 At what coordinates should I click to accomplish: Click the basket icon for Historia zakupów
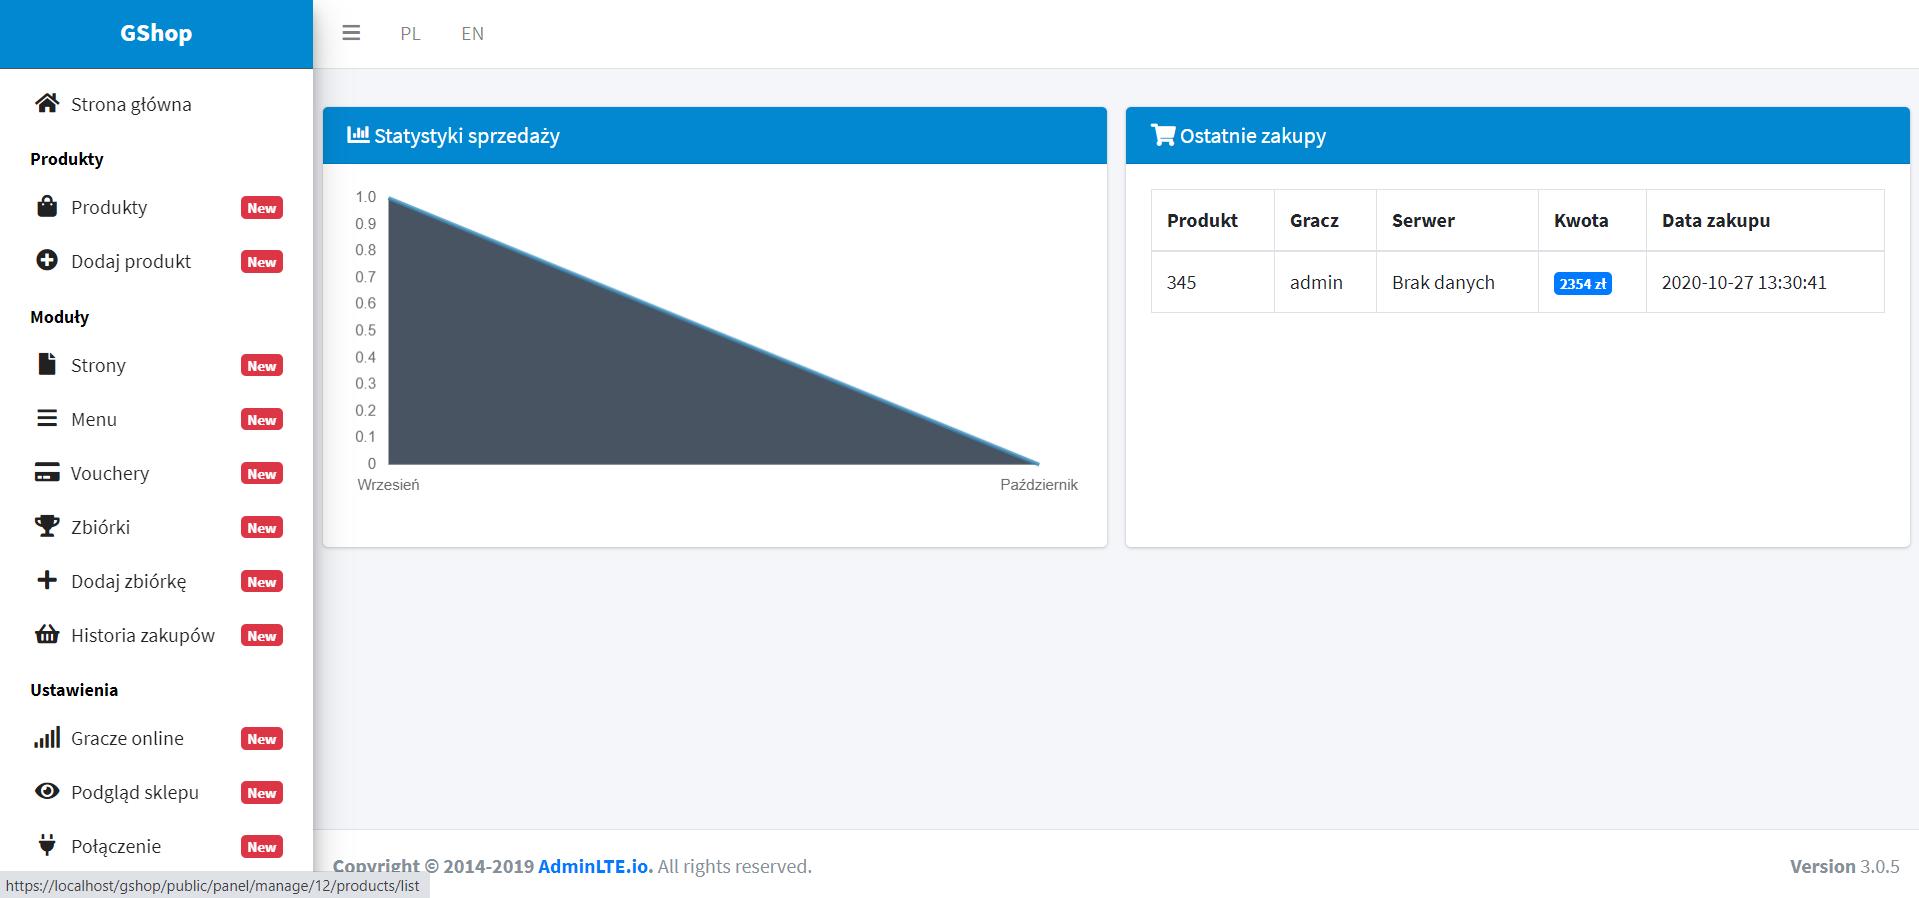point(47,634)
